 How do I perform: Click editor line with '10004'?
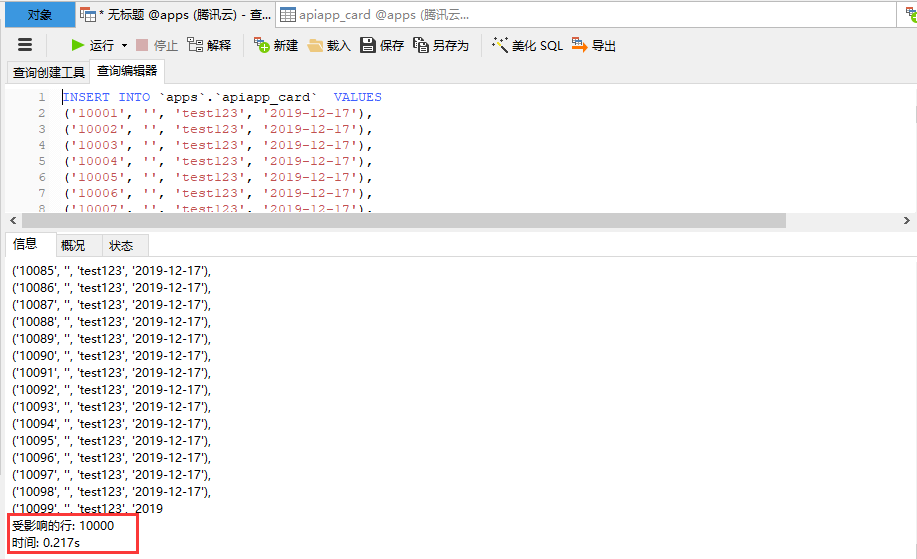tap(218, 161)
